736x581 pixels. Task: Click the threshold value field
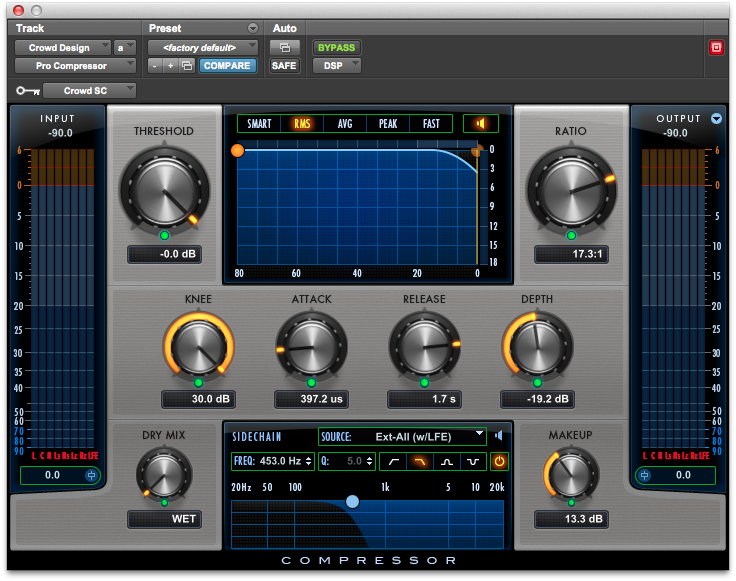(x=164, y=254)
